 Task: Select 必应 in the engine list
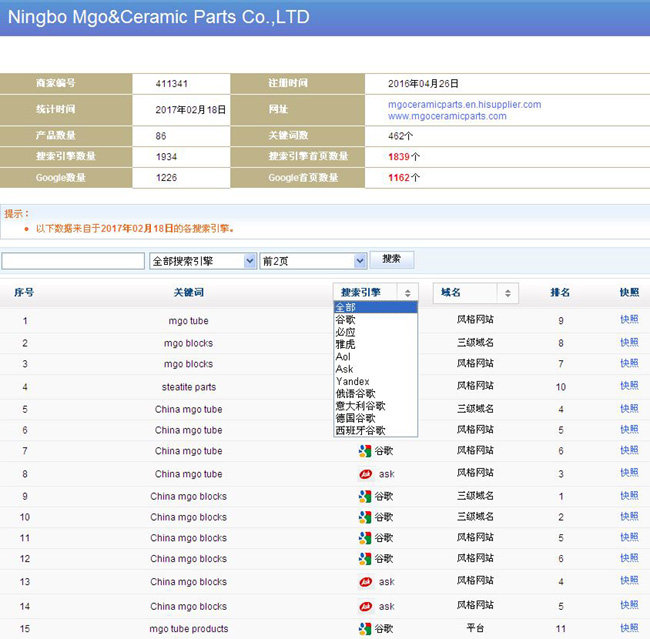[x=375, y=332]
